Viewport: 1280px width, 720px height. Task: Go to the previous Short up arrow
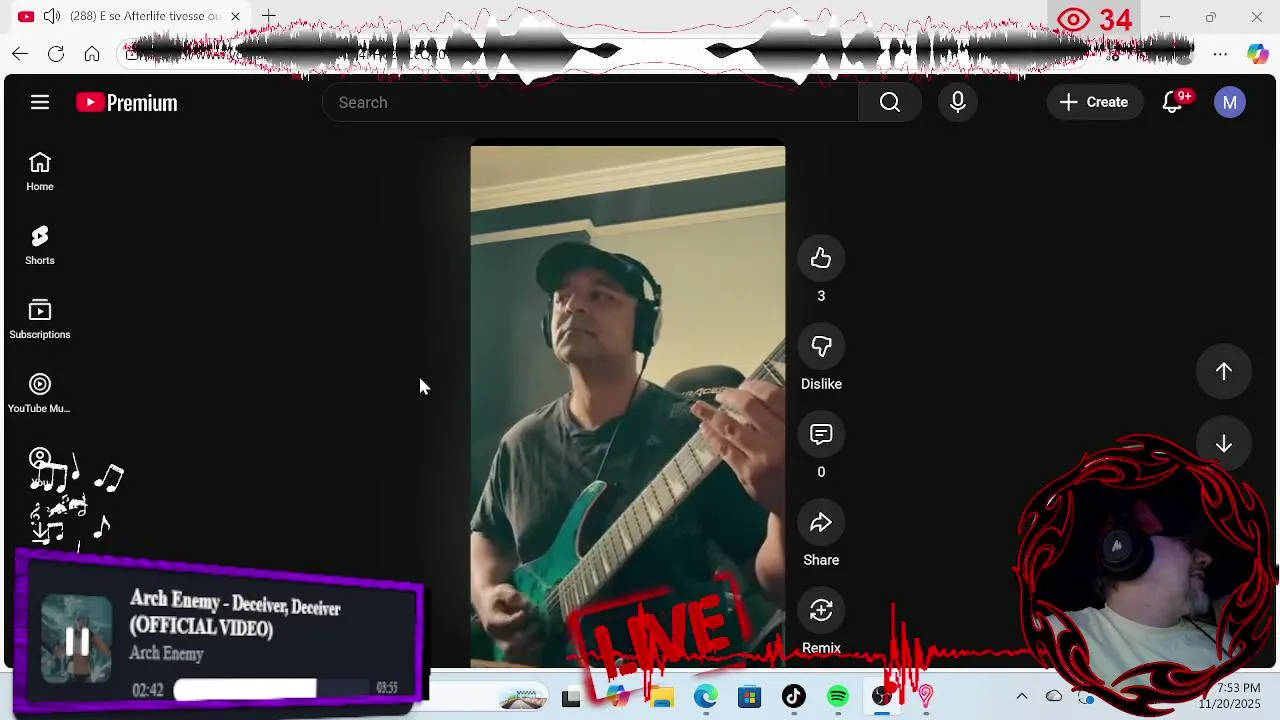[x=1224, y=372]
